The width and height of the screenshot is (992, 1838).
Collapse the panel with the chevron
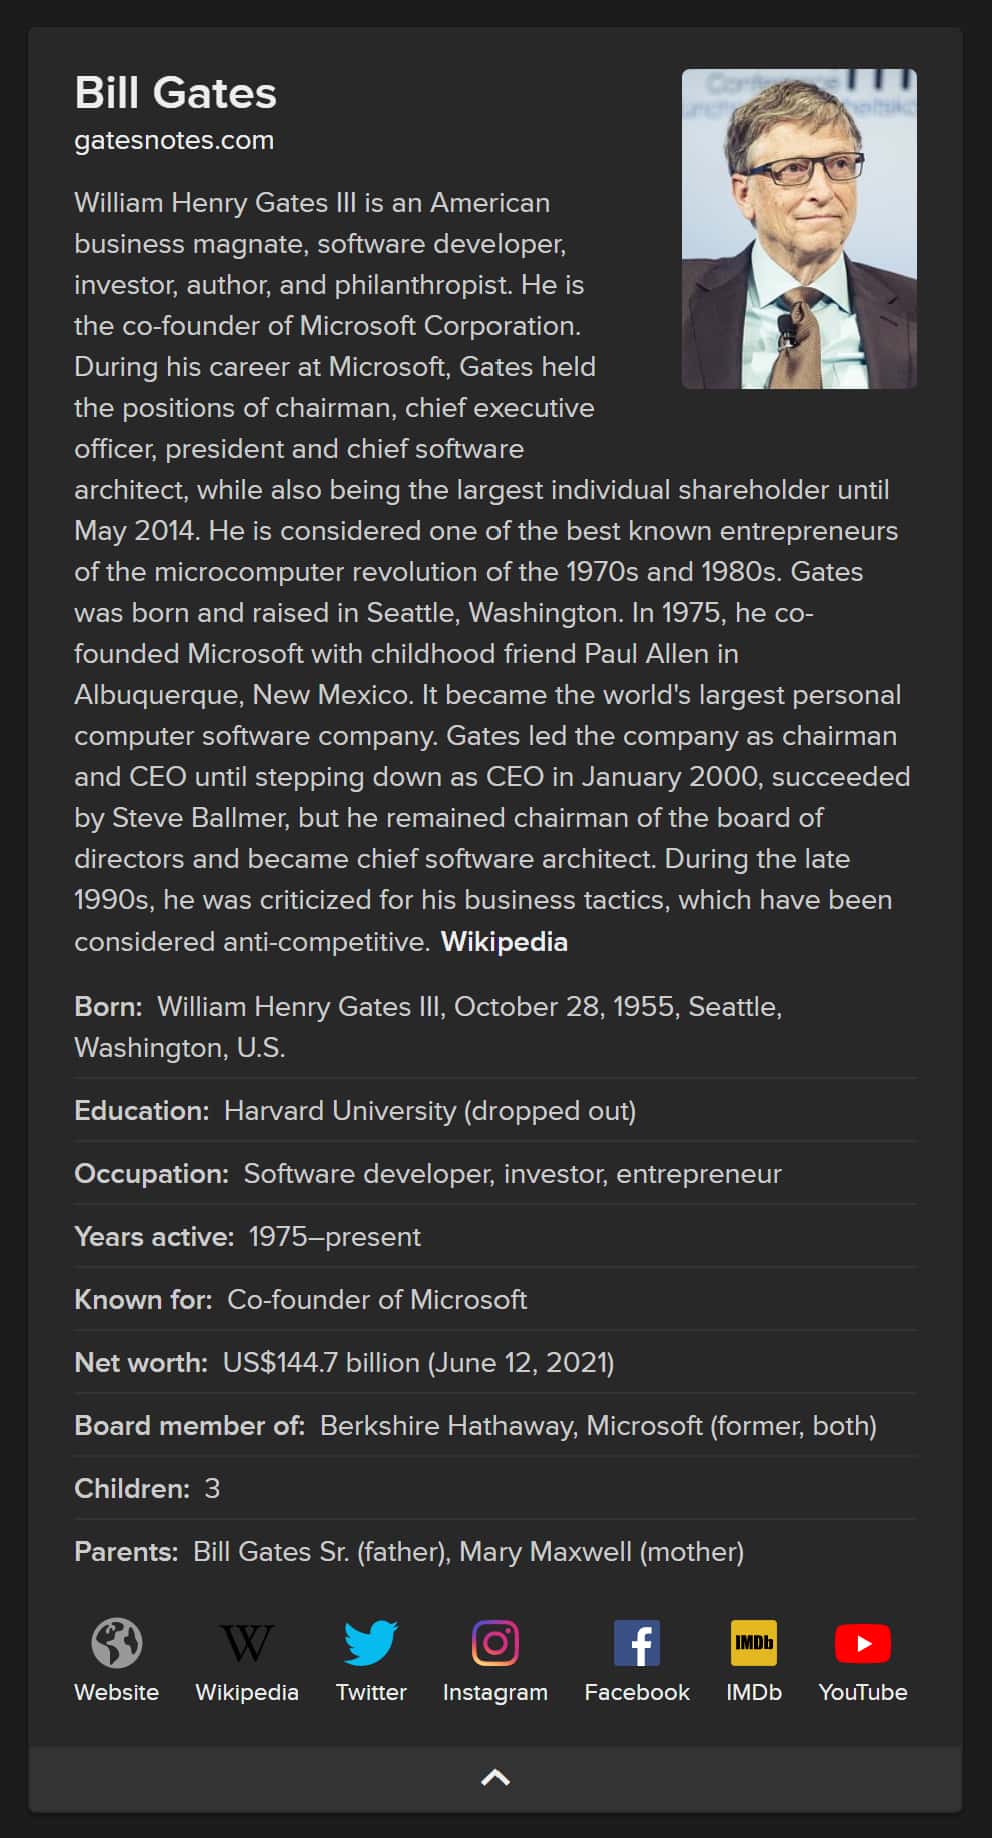(496, 1778)
